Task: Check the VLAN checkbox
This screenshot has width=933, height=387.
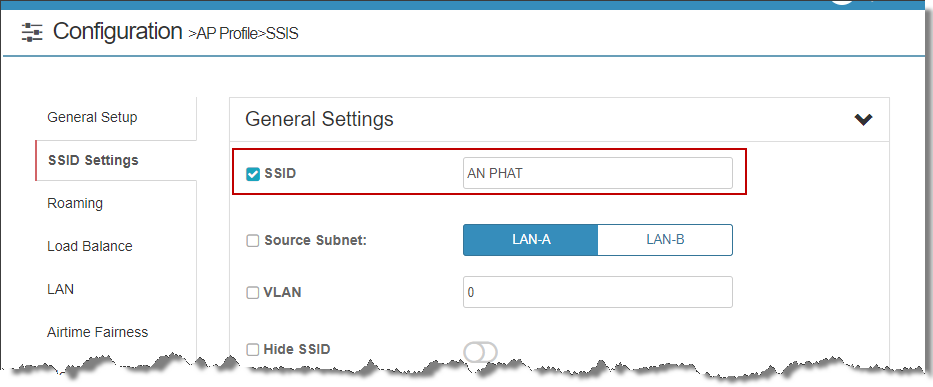Action: pos(253,293)
